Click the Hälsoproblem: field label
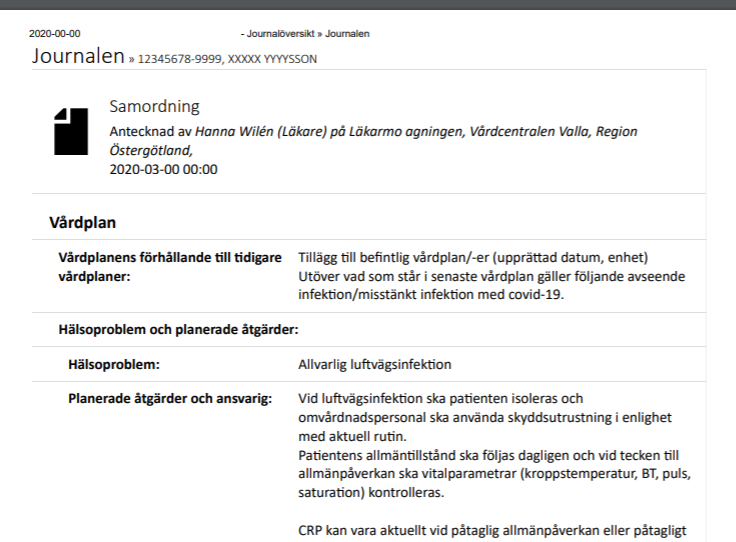This screenshot has width=736, height=542. tap(114, 365)
